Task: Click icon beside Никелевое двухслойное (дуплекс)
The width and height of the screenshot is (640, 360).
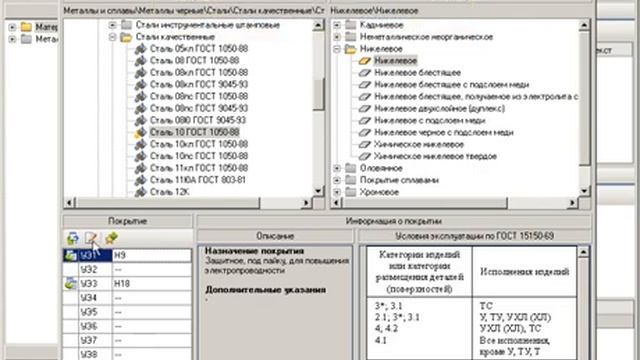Action: [364, 109]
